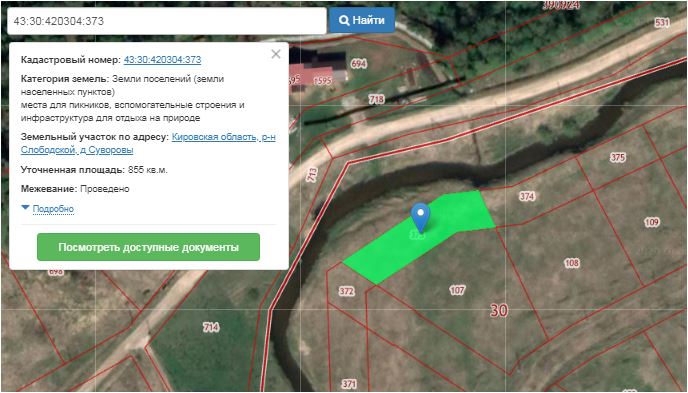The height and width of the screenshot is (393, 688).
Task: Select parcel 375 on the map
Action: coord(617,157)
